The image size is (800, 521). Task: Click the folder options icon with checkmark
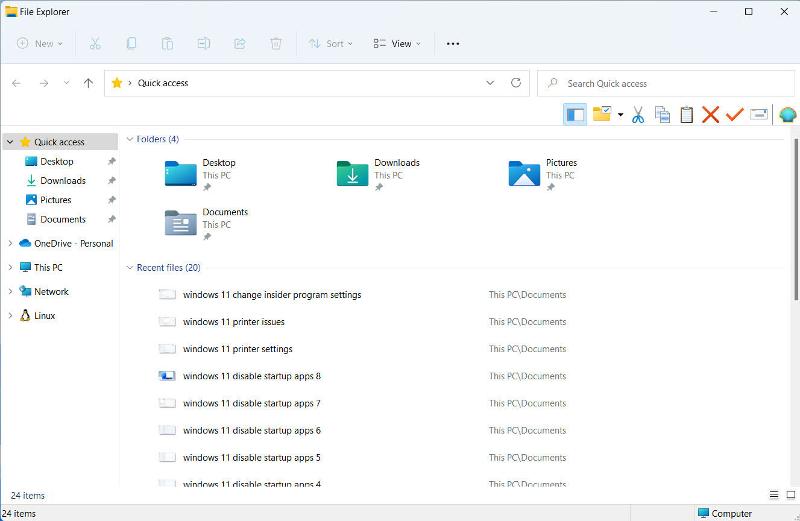tap(602, 114)
